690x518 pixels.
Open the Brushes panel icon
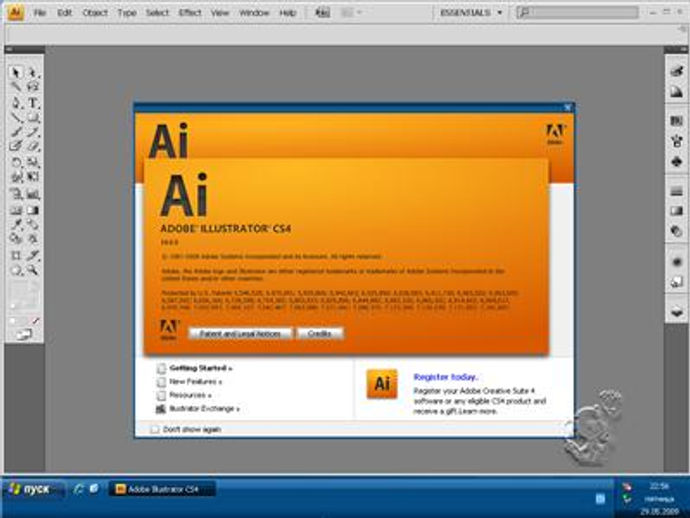click(676, 141)
